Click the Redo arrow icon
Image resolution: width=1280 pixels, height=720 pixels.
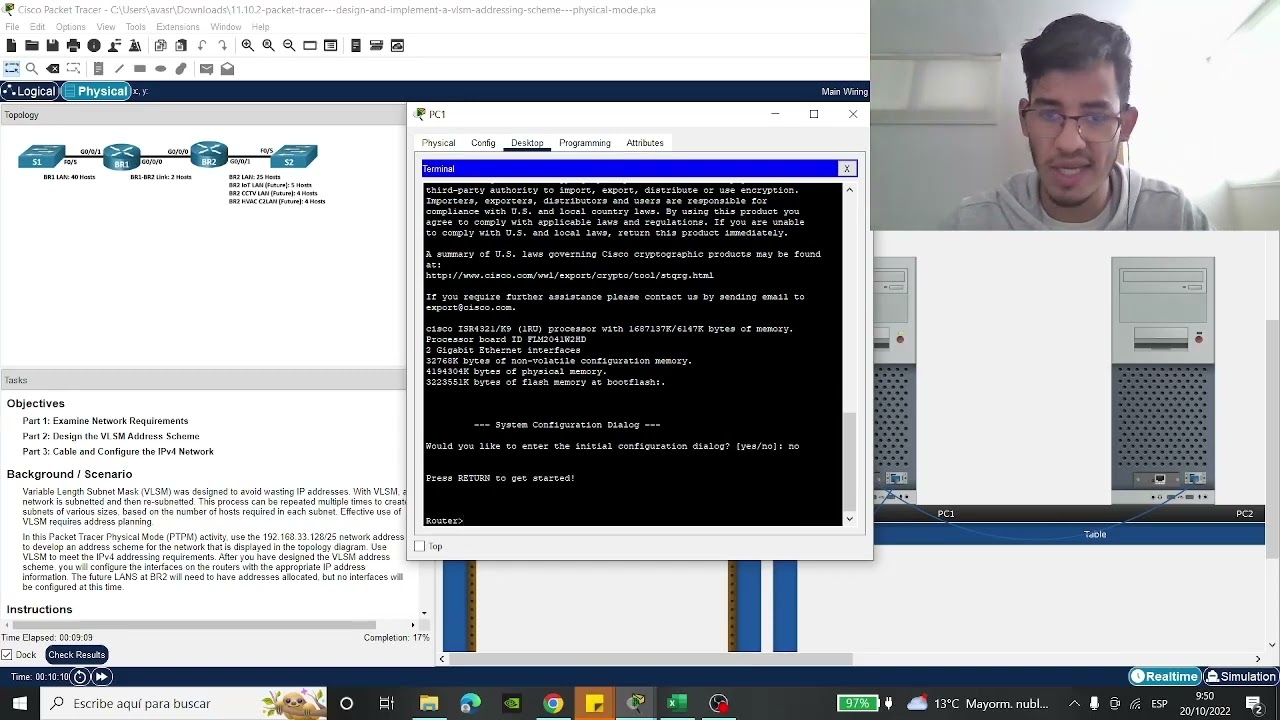tap(222, 45)
